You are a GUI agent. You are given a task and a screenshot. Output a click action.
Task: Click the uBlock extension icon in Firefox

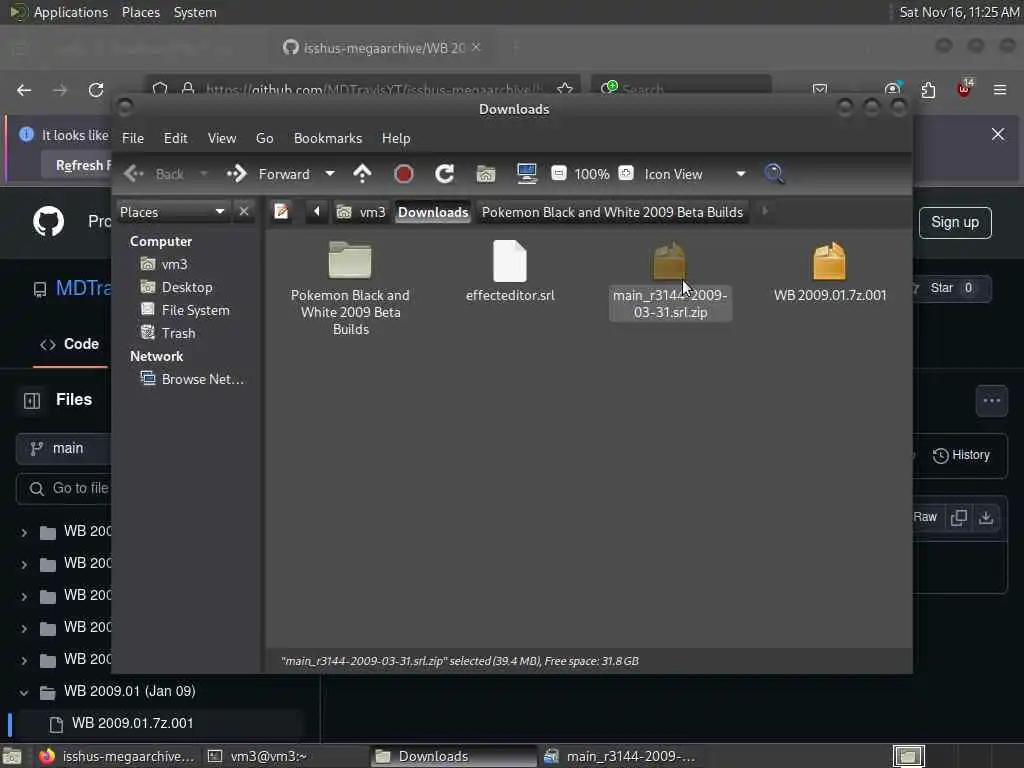pos(964,89)
